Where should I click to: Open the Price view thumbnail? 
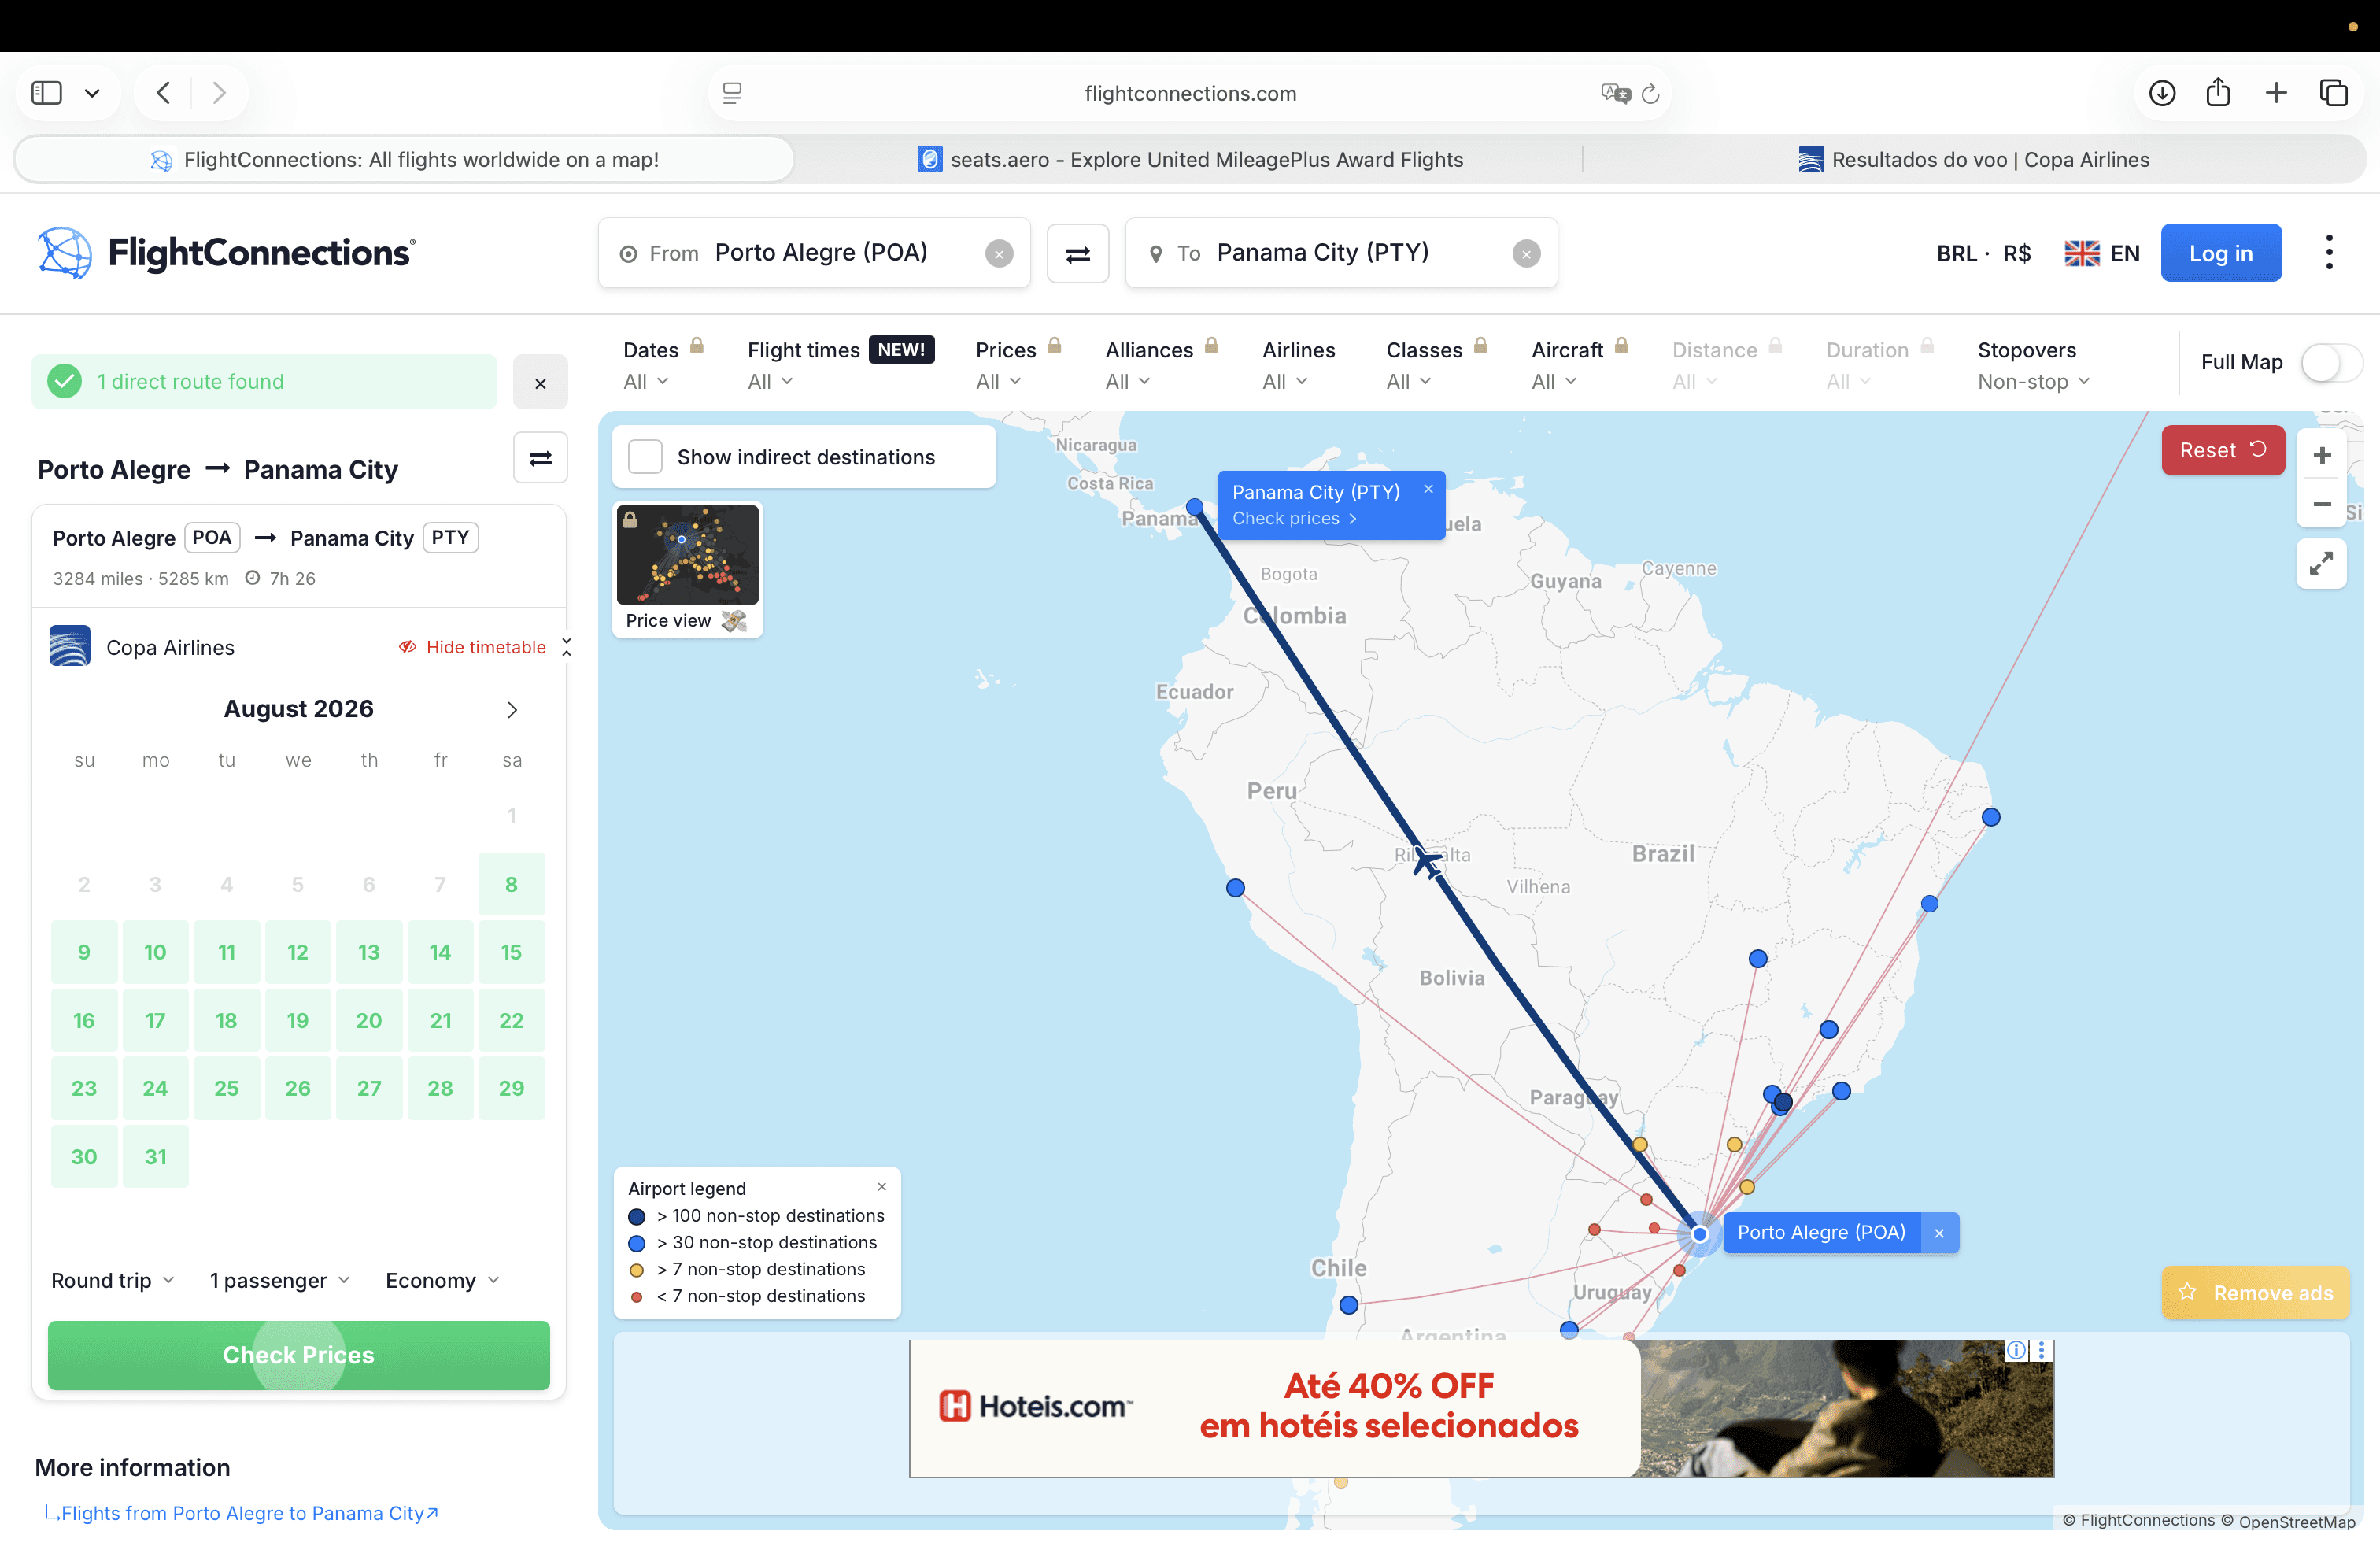click(688, 568)
